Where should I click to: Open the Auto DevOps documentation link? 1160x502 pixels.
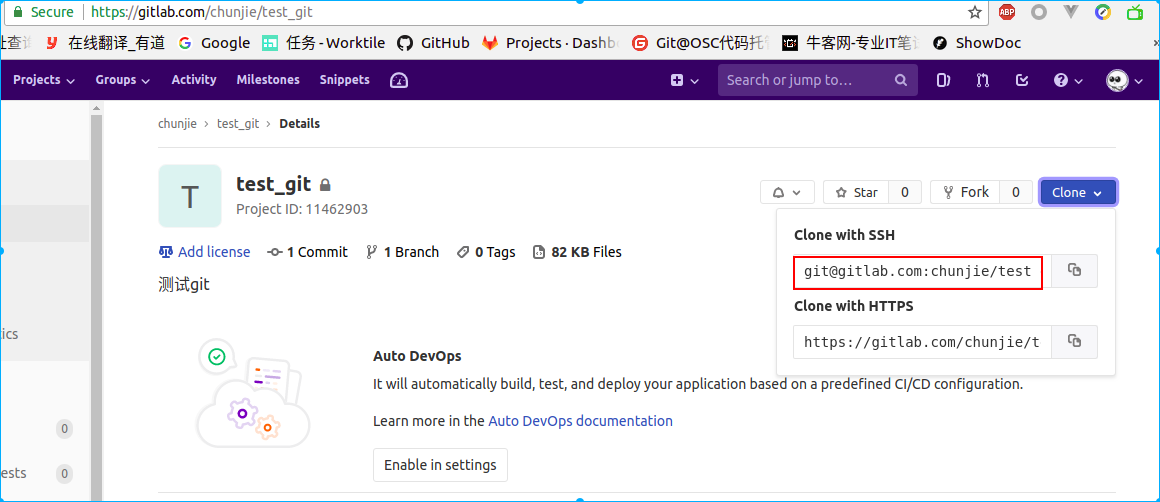coord(581,421)
